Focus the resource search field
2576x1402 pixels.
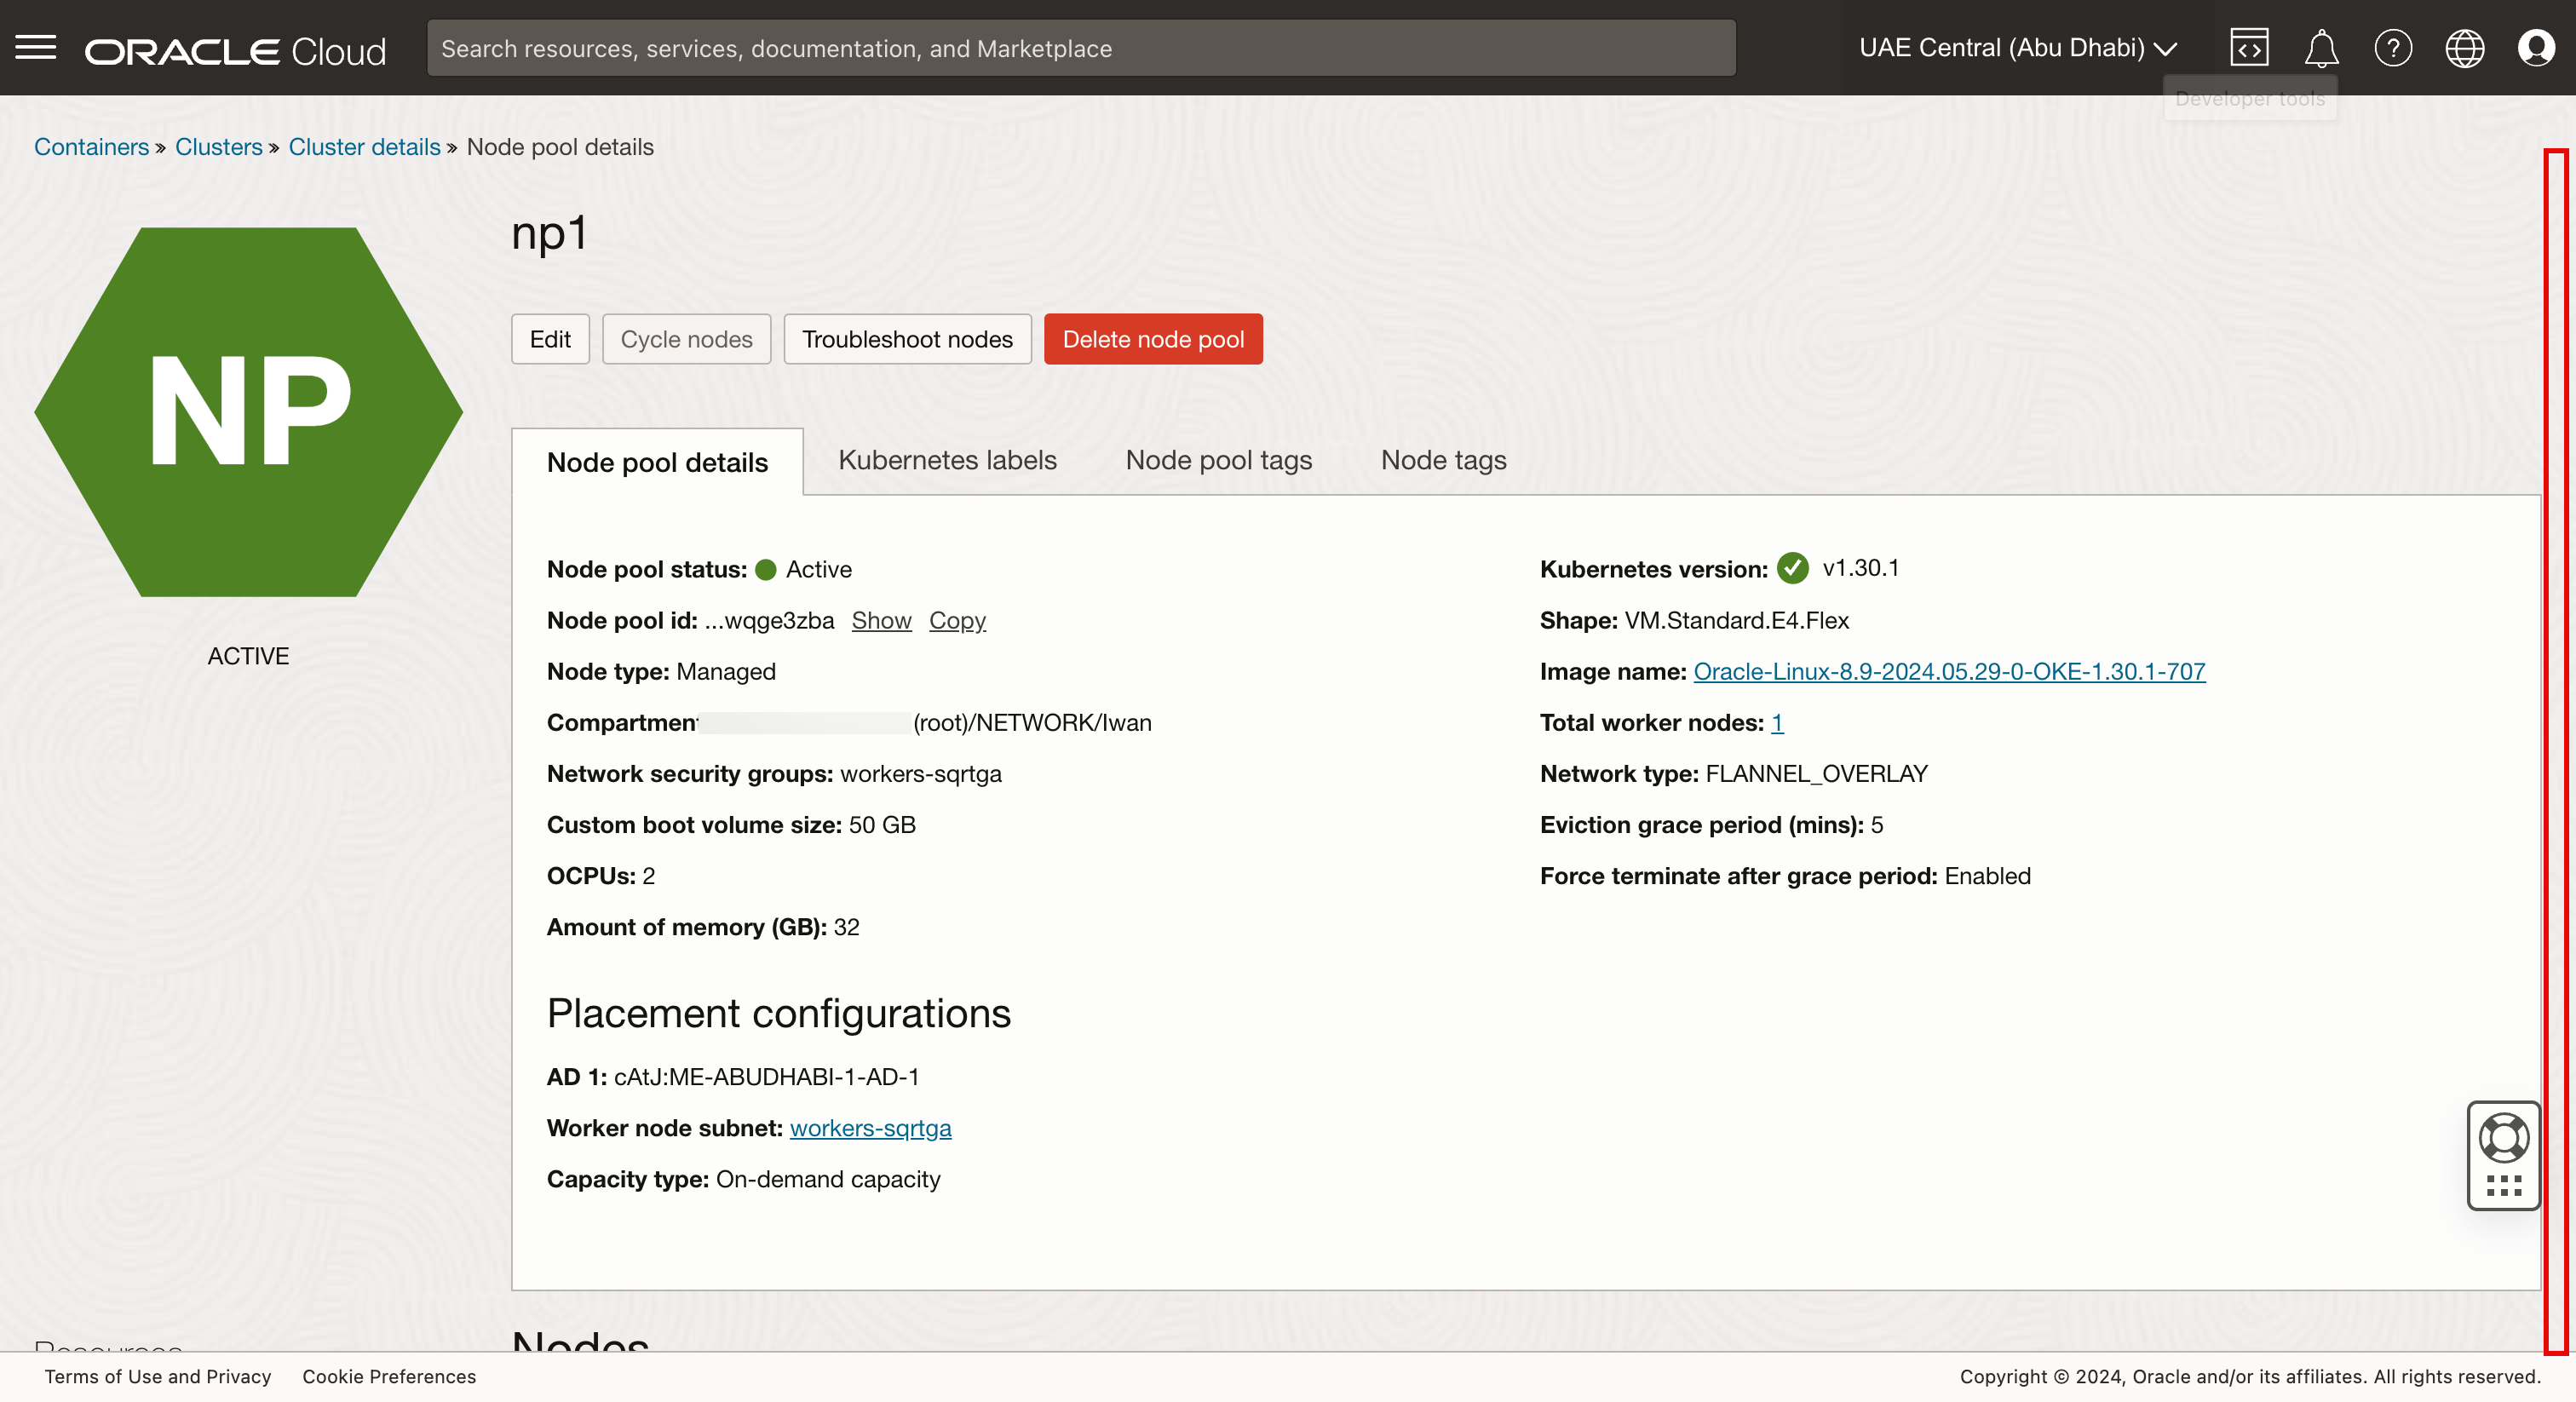point(1080,48)
